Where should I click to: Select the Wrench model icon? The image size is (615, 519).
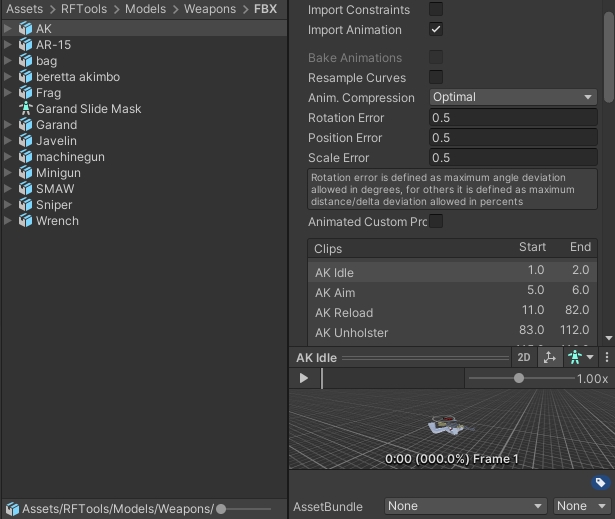click(25, 221)
